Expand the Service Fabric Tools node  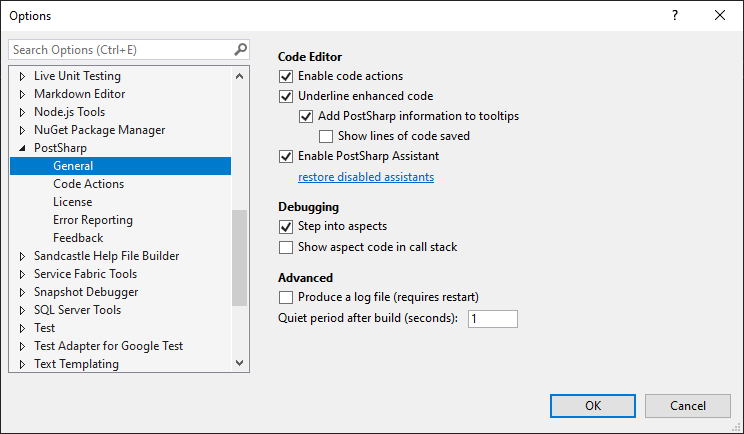tap(22, 275)
